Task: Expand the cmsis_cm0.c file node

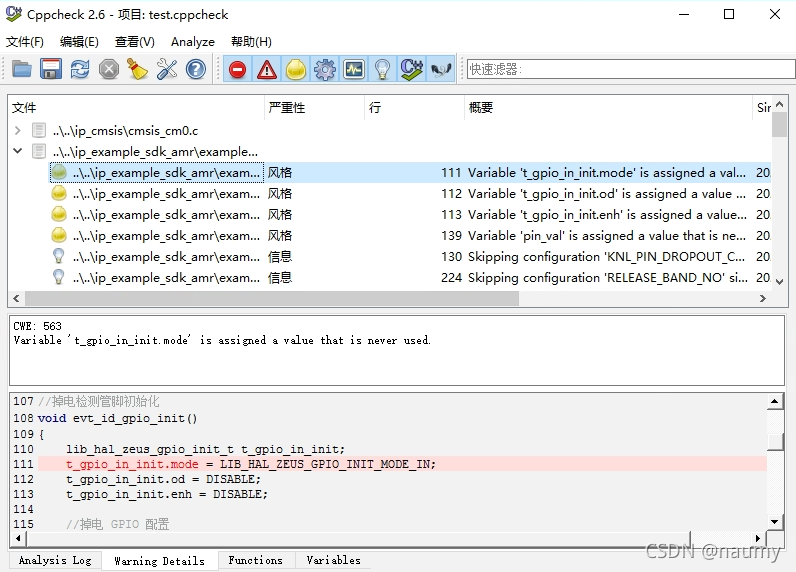Action: pyautogui.click(x=18, y=130)
